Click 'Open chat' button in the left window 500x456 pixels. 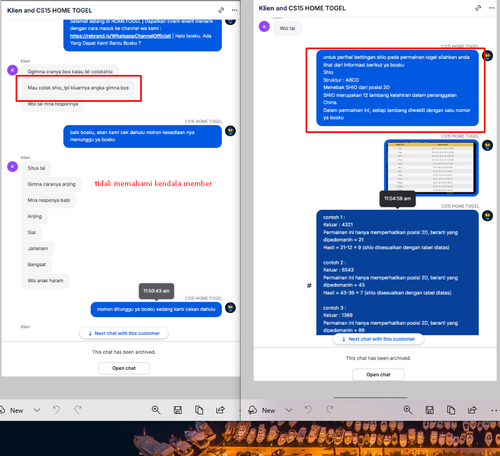tap(124, 368)
